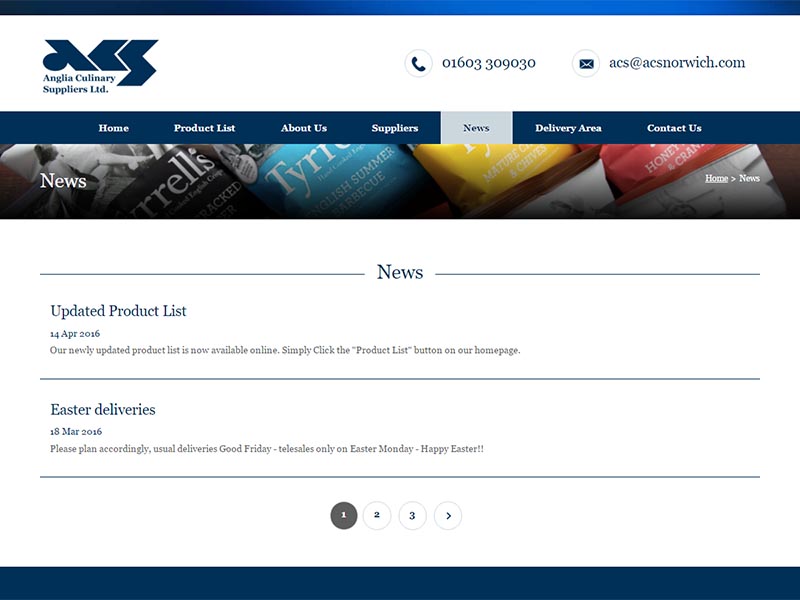The image size is (800, 600).
Task: Select pagination page 1
Action: click(x=344, y=516)
